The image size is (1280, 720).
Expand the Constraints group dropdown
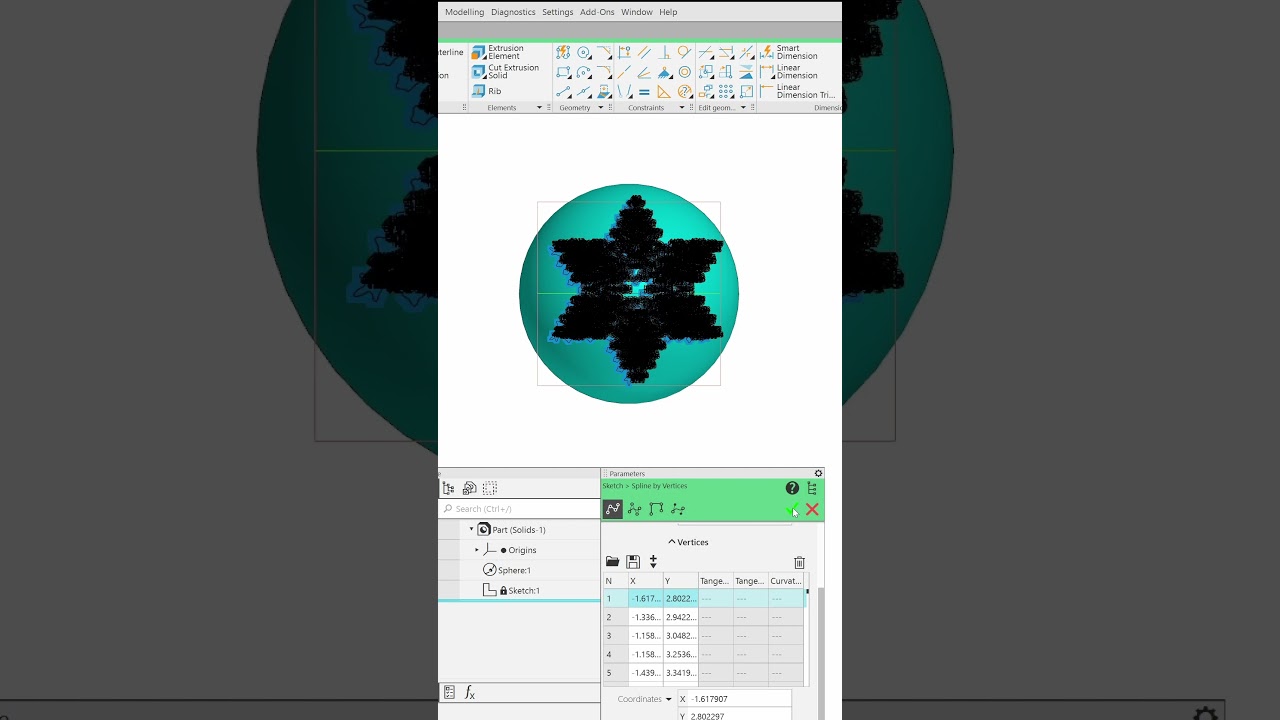[682, 108]
